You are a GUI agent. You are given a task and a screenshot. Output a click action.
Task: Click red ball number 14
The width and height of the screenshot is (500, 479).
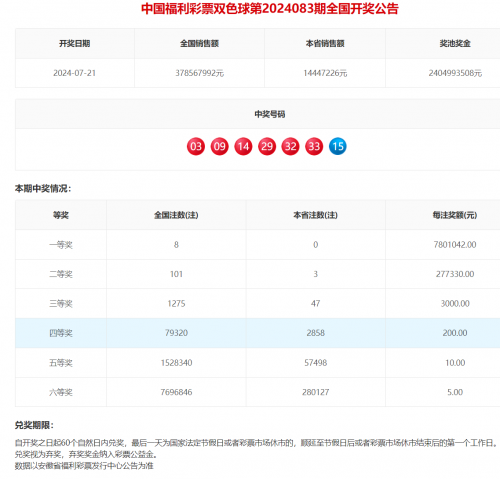243,146
